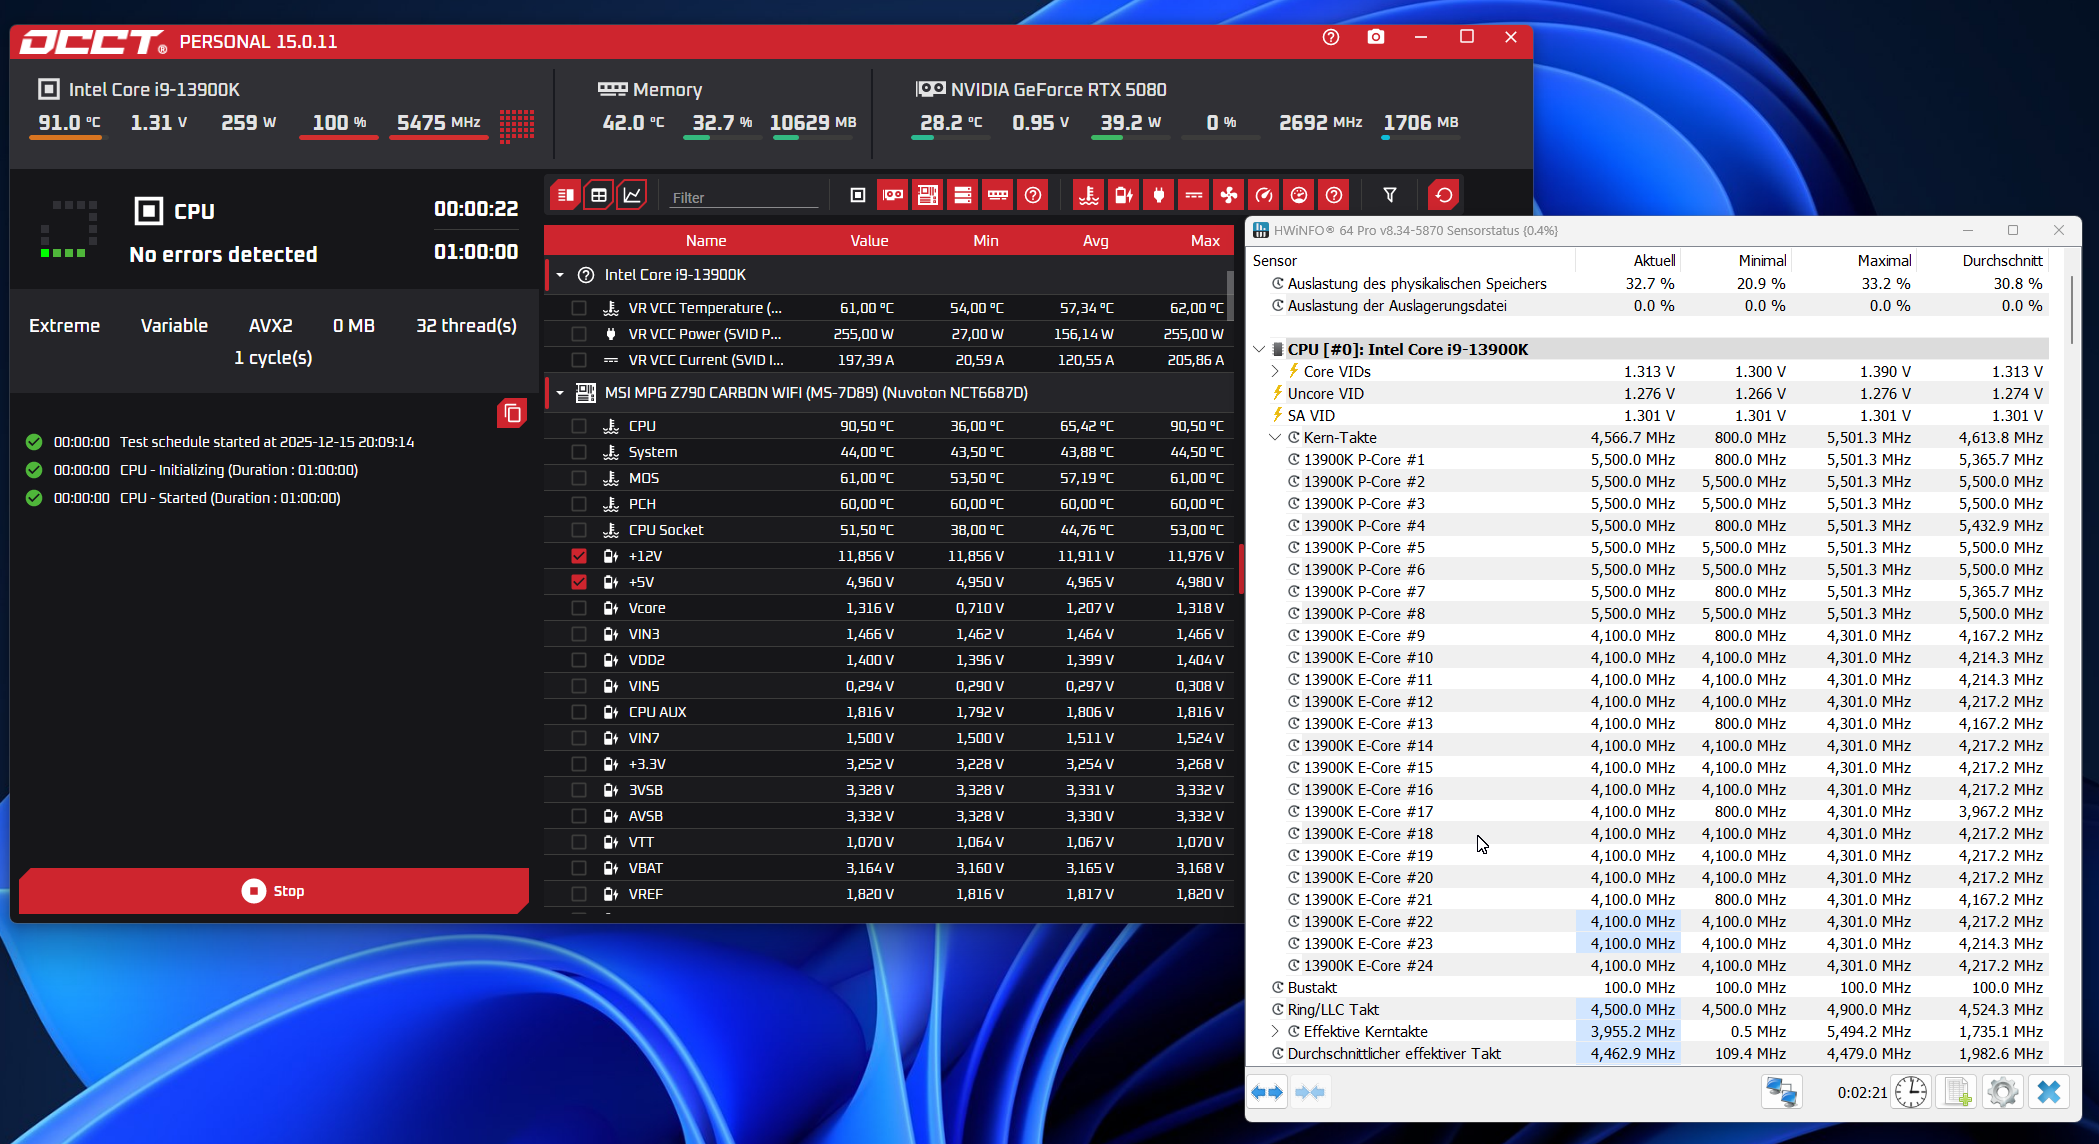Stop the running CPU test
Image resolution: width=2099 pixels, height=1144 pixels.
pos(273,891)
